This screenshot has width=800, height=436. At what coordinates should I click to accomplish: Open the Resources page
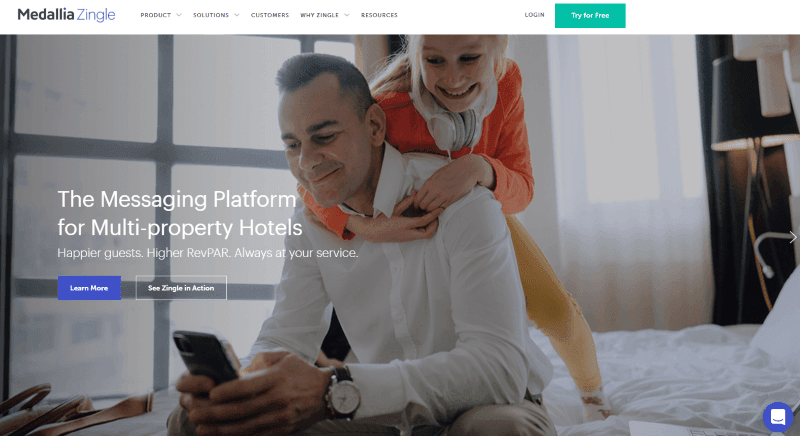click(379, 15)
